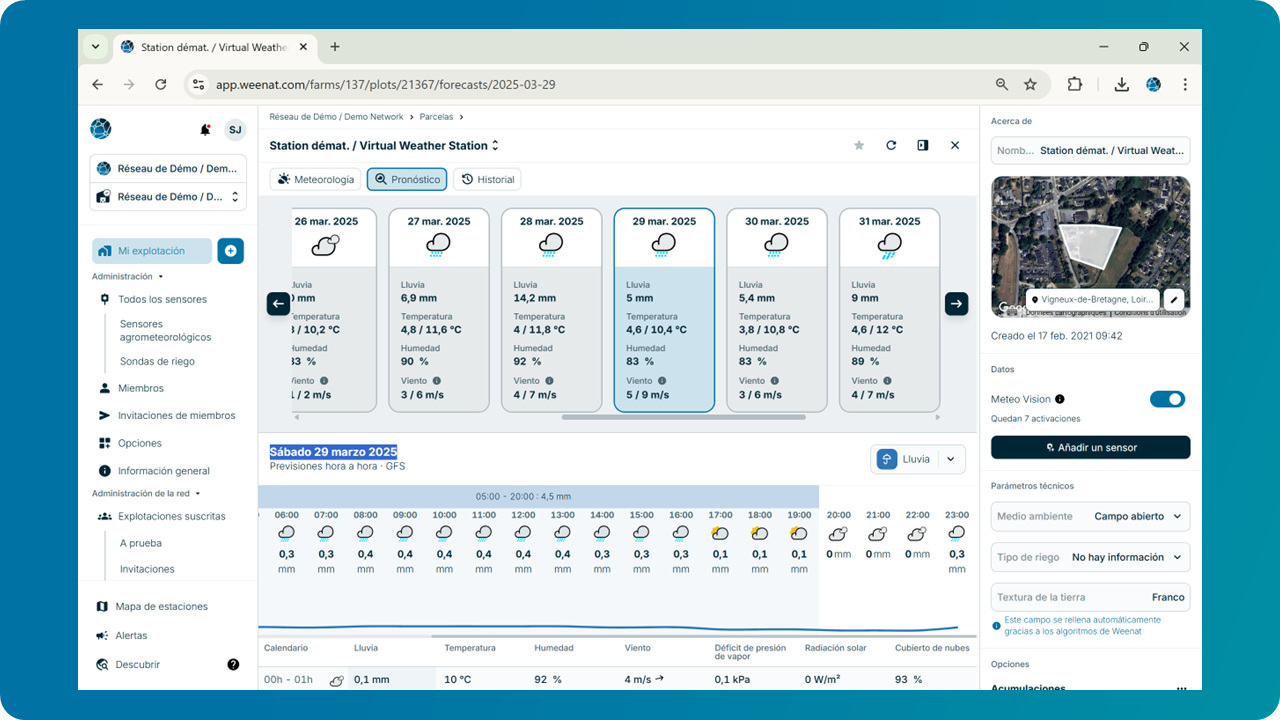Open a new browser tab

[335, 47]
